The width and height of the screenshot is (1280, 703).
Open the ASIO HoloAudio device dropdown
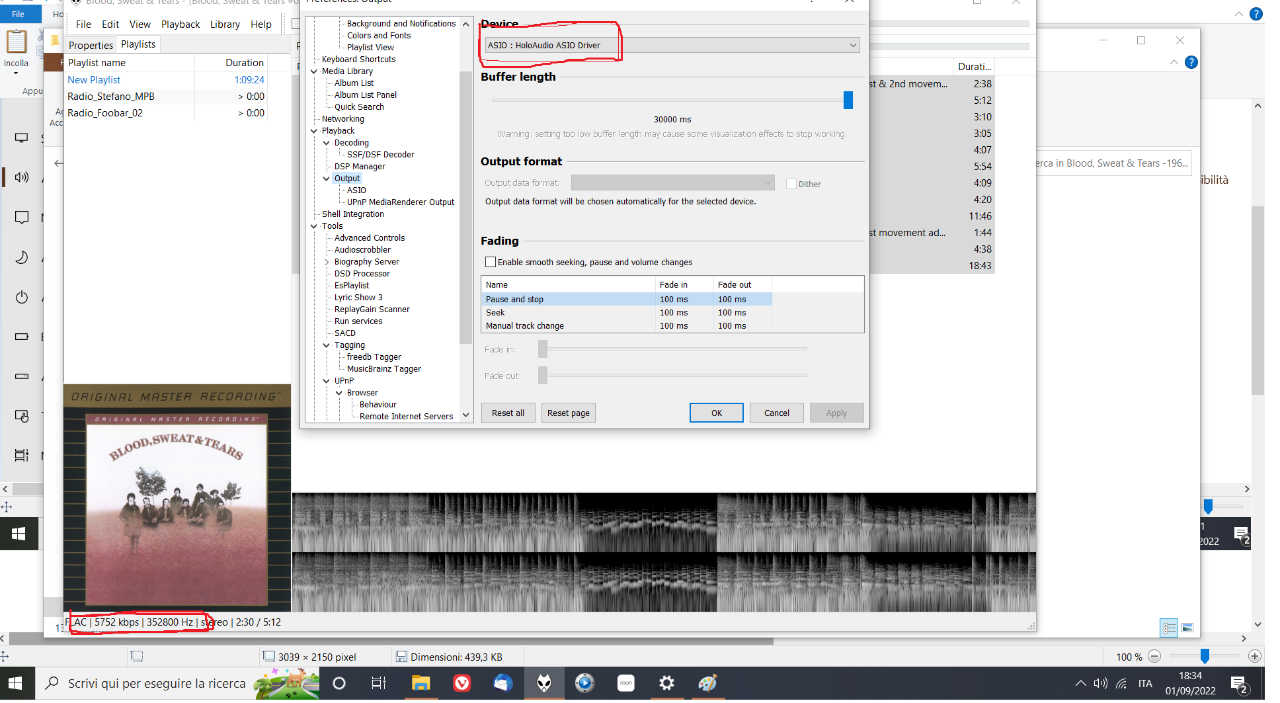click(671, 45)
